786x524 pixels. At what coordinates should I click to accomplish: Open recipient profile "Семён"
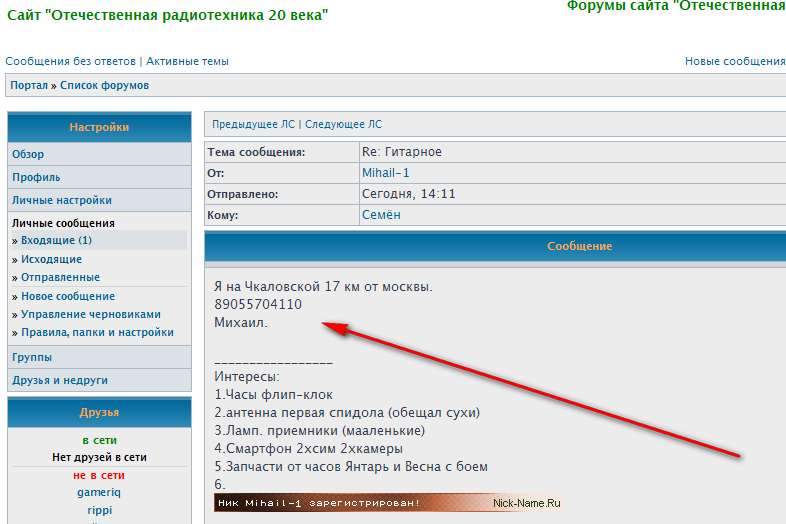pyautogui.click(x=381, y=215)
